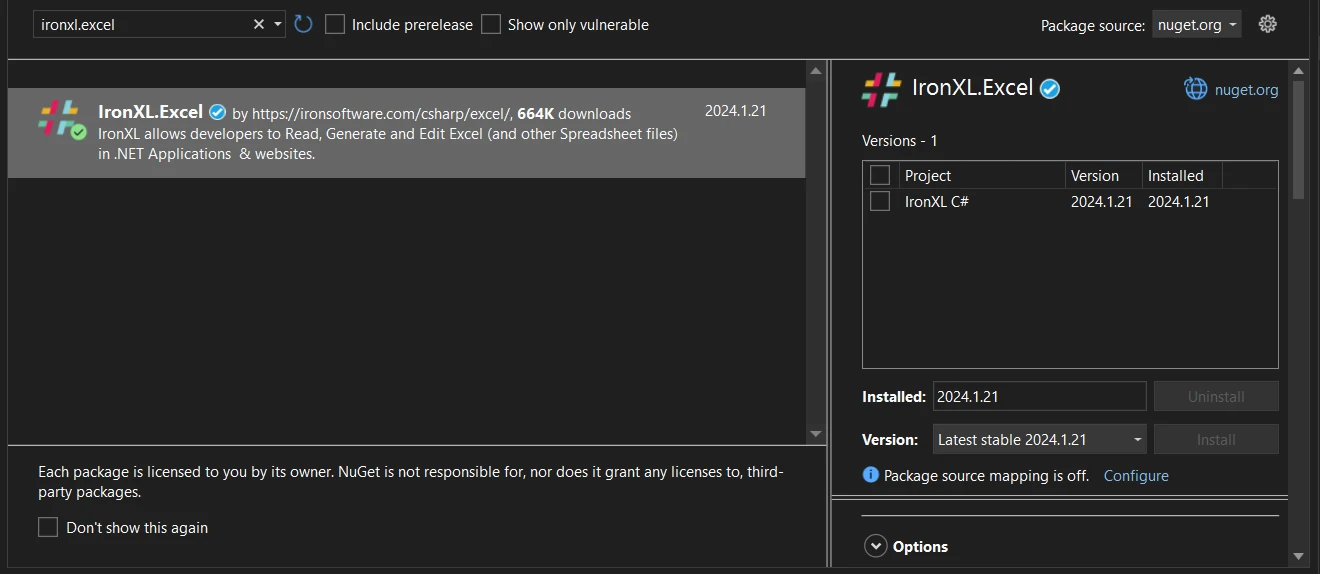Click the nuget.org globe icon
Viewport: 1320px width, 574px height.
1196,89
